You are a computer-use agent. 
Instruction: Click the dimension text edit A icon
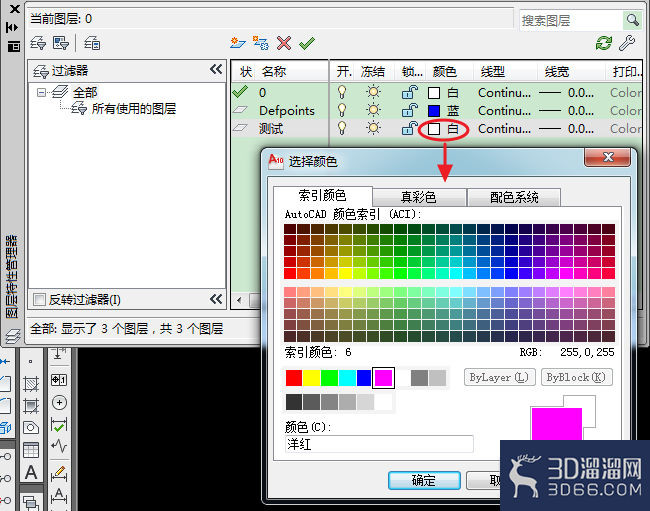pyautogui.click(x=59, y=495)
